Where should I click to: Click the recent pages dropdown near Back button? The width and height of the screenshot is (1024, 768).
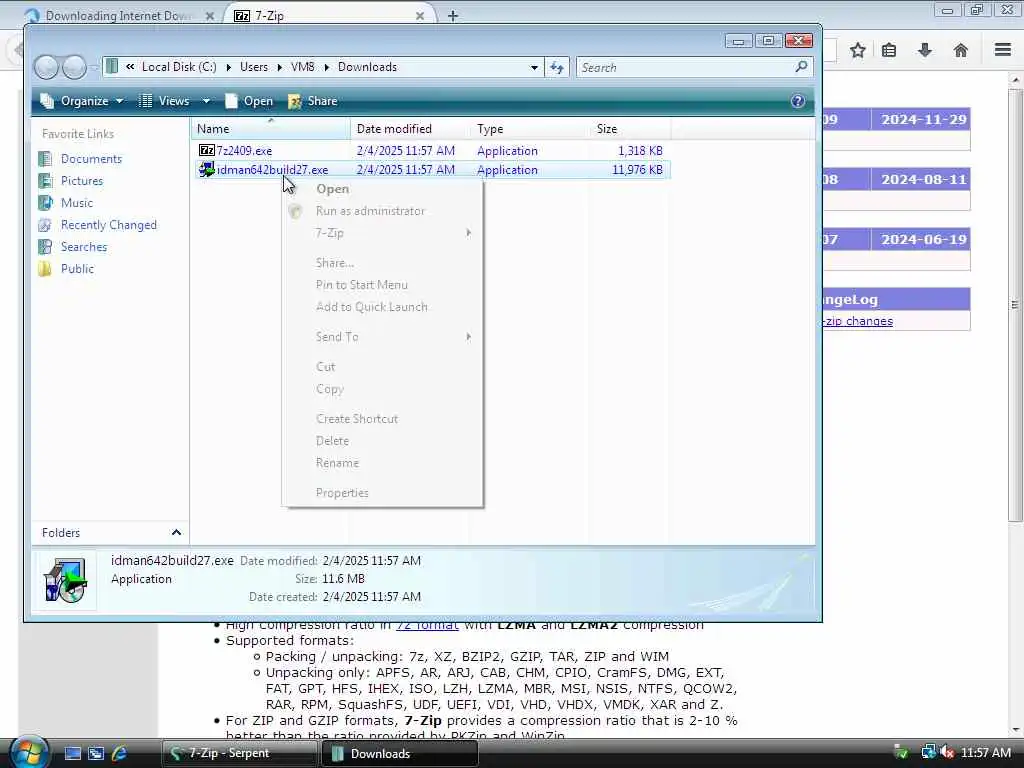point(93,67)
